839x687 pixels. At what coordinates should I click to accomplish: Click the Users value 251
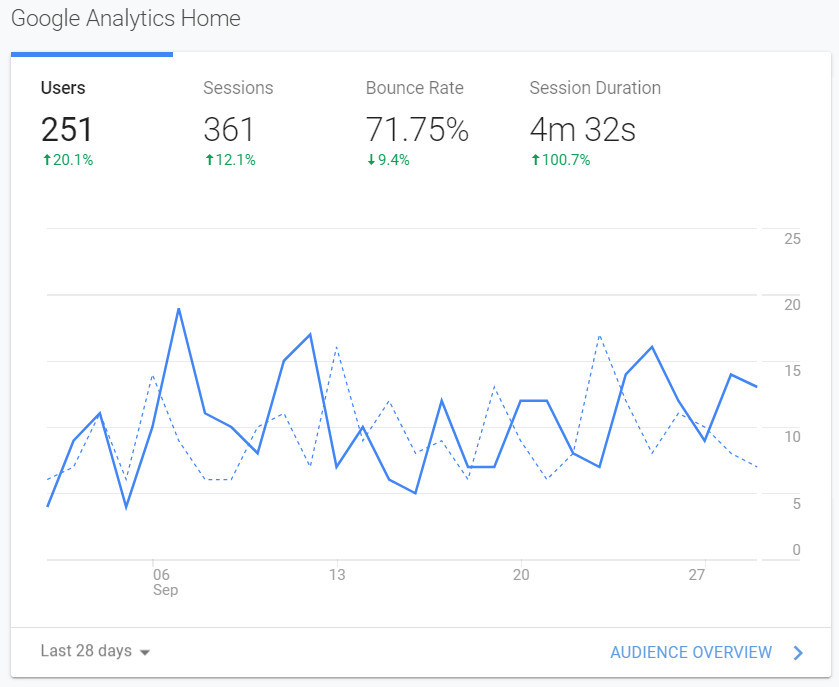67,129
